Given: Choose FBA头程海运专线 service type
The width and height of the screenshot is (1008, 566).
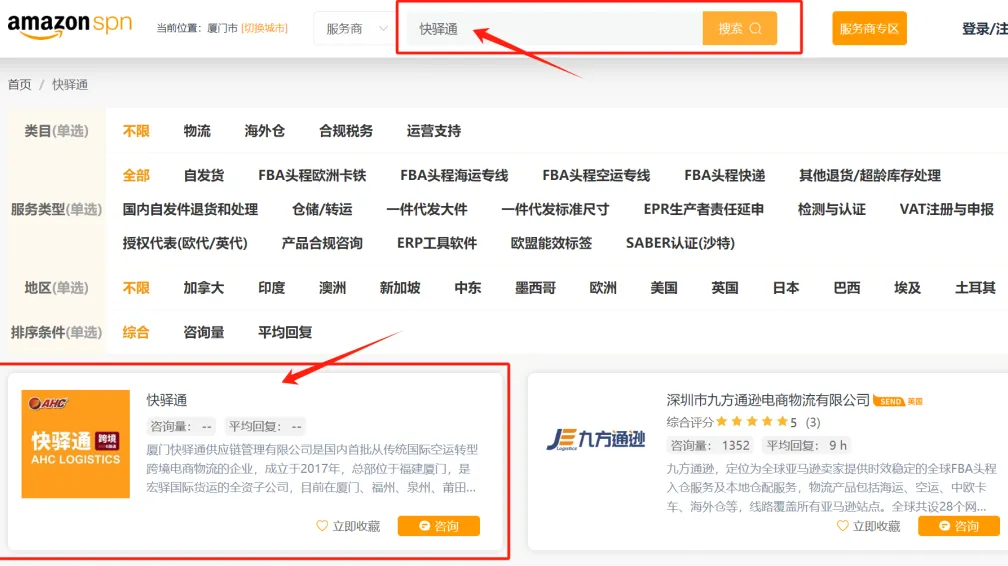Looking at the screenshot, I should click(454, 176).
